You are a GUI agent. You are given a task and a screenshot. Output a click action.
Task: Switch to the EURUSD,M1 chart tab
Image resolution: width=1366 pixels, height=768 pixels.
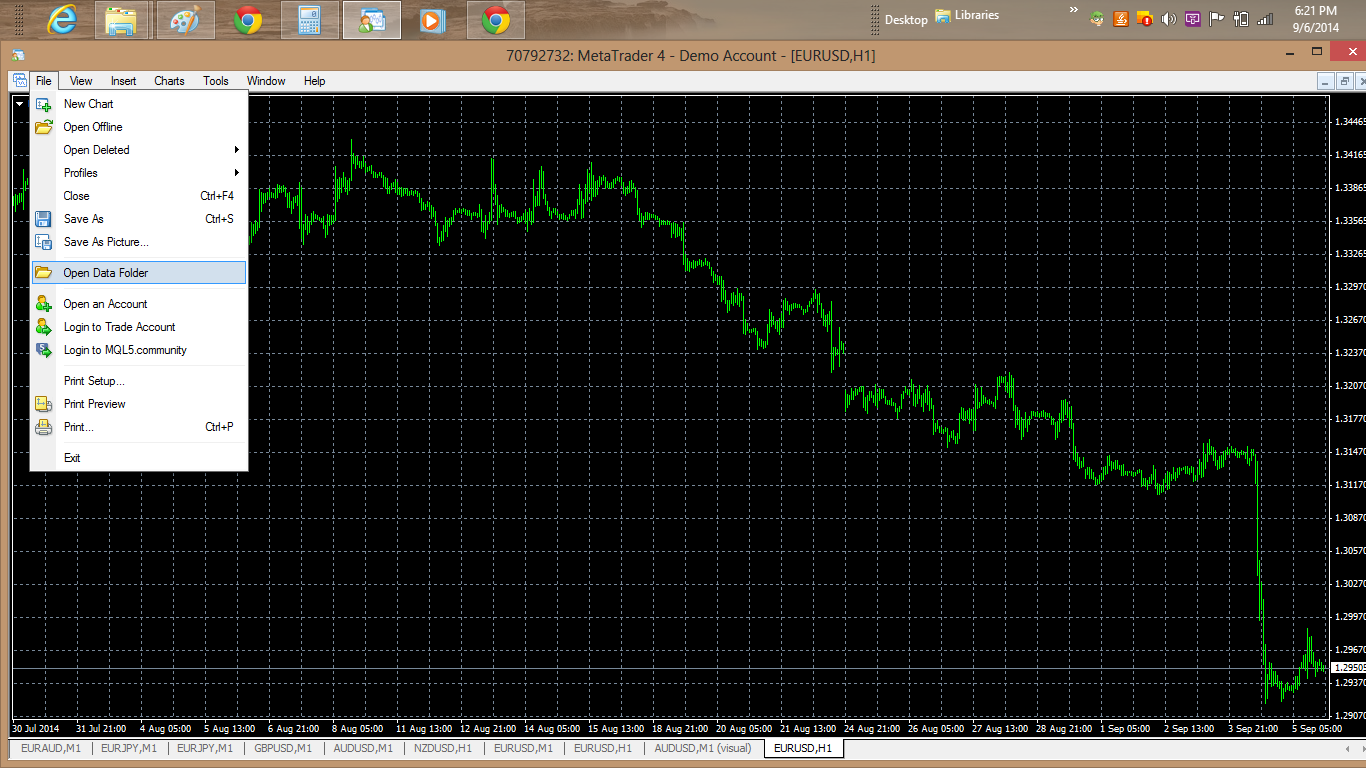coord(523,748)
